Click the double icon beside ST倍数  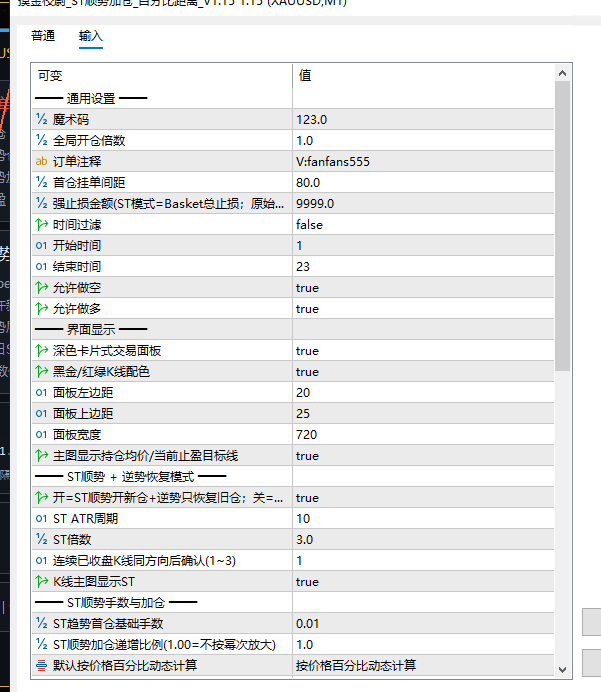click(x=41, y=539)
